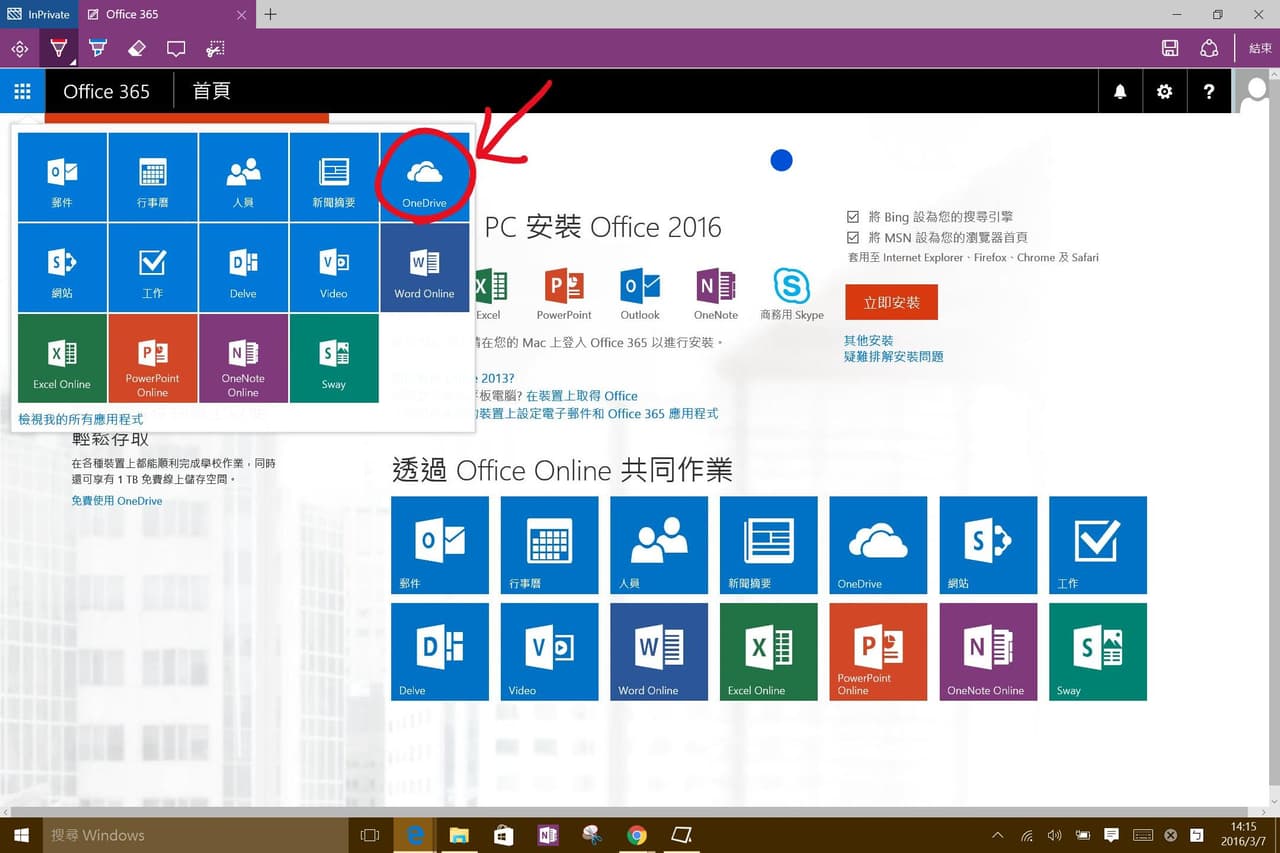1280x853 pixels.
Task: Open 行事曆 tile in the app launcher panel
Action: [153, 177]
